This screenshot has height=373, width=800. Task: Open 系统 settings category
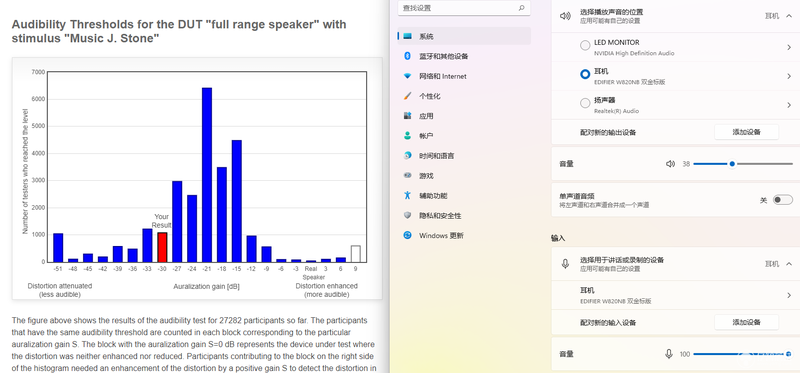[464, 36]
